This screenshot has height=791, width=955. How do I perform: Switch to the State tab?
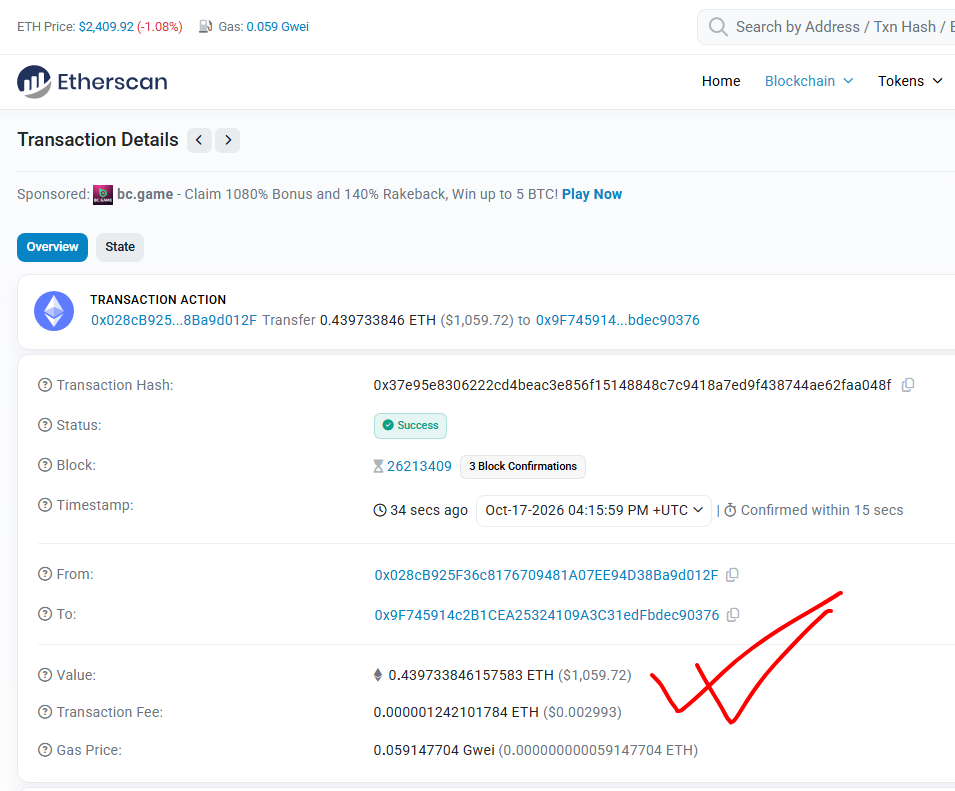point(120,247)
